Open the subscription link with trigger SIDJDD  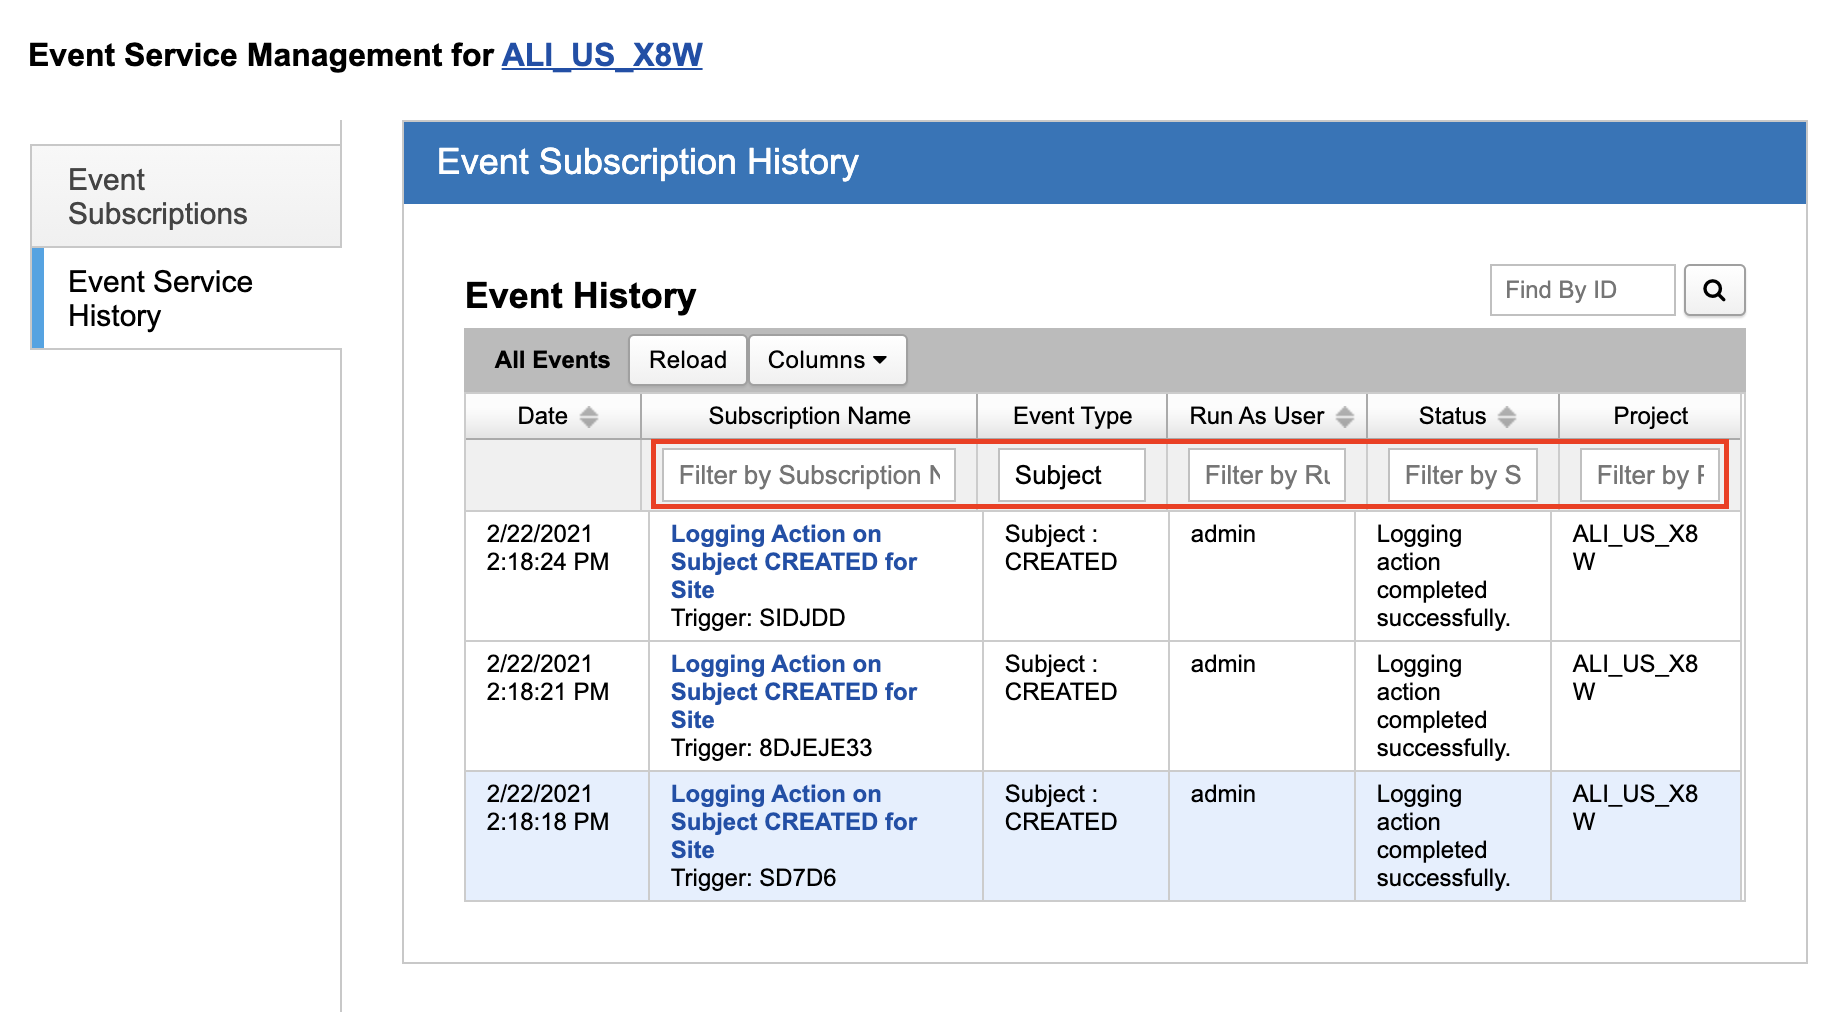coord(793,562)
